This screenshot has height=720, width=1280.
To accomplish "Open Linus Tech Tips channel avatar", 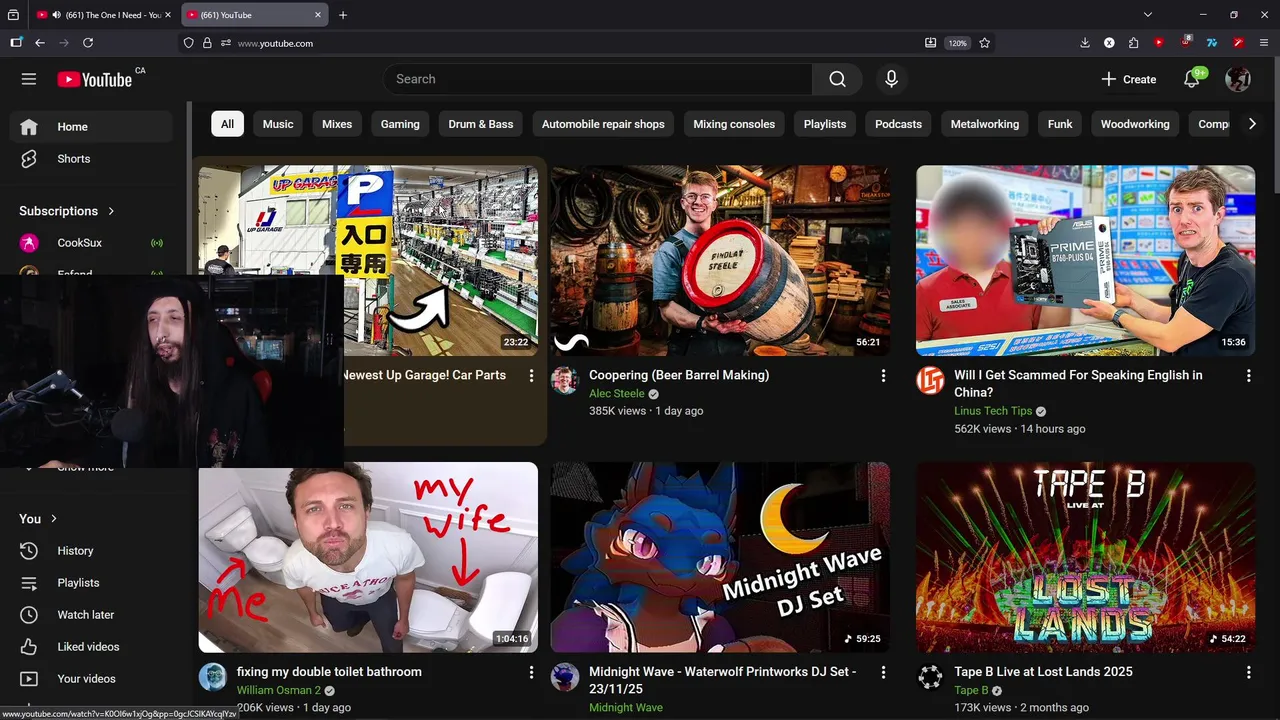I will [930, 380].
